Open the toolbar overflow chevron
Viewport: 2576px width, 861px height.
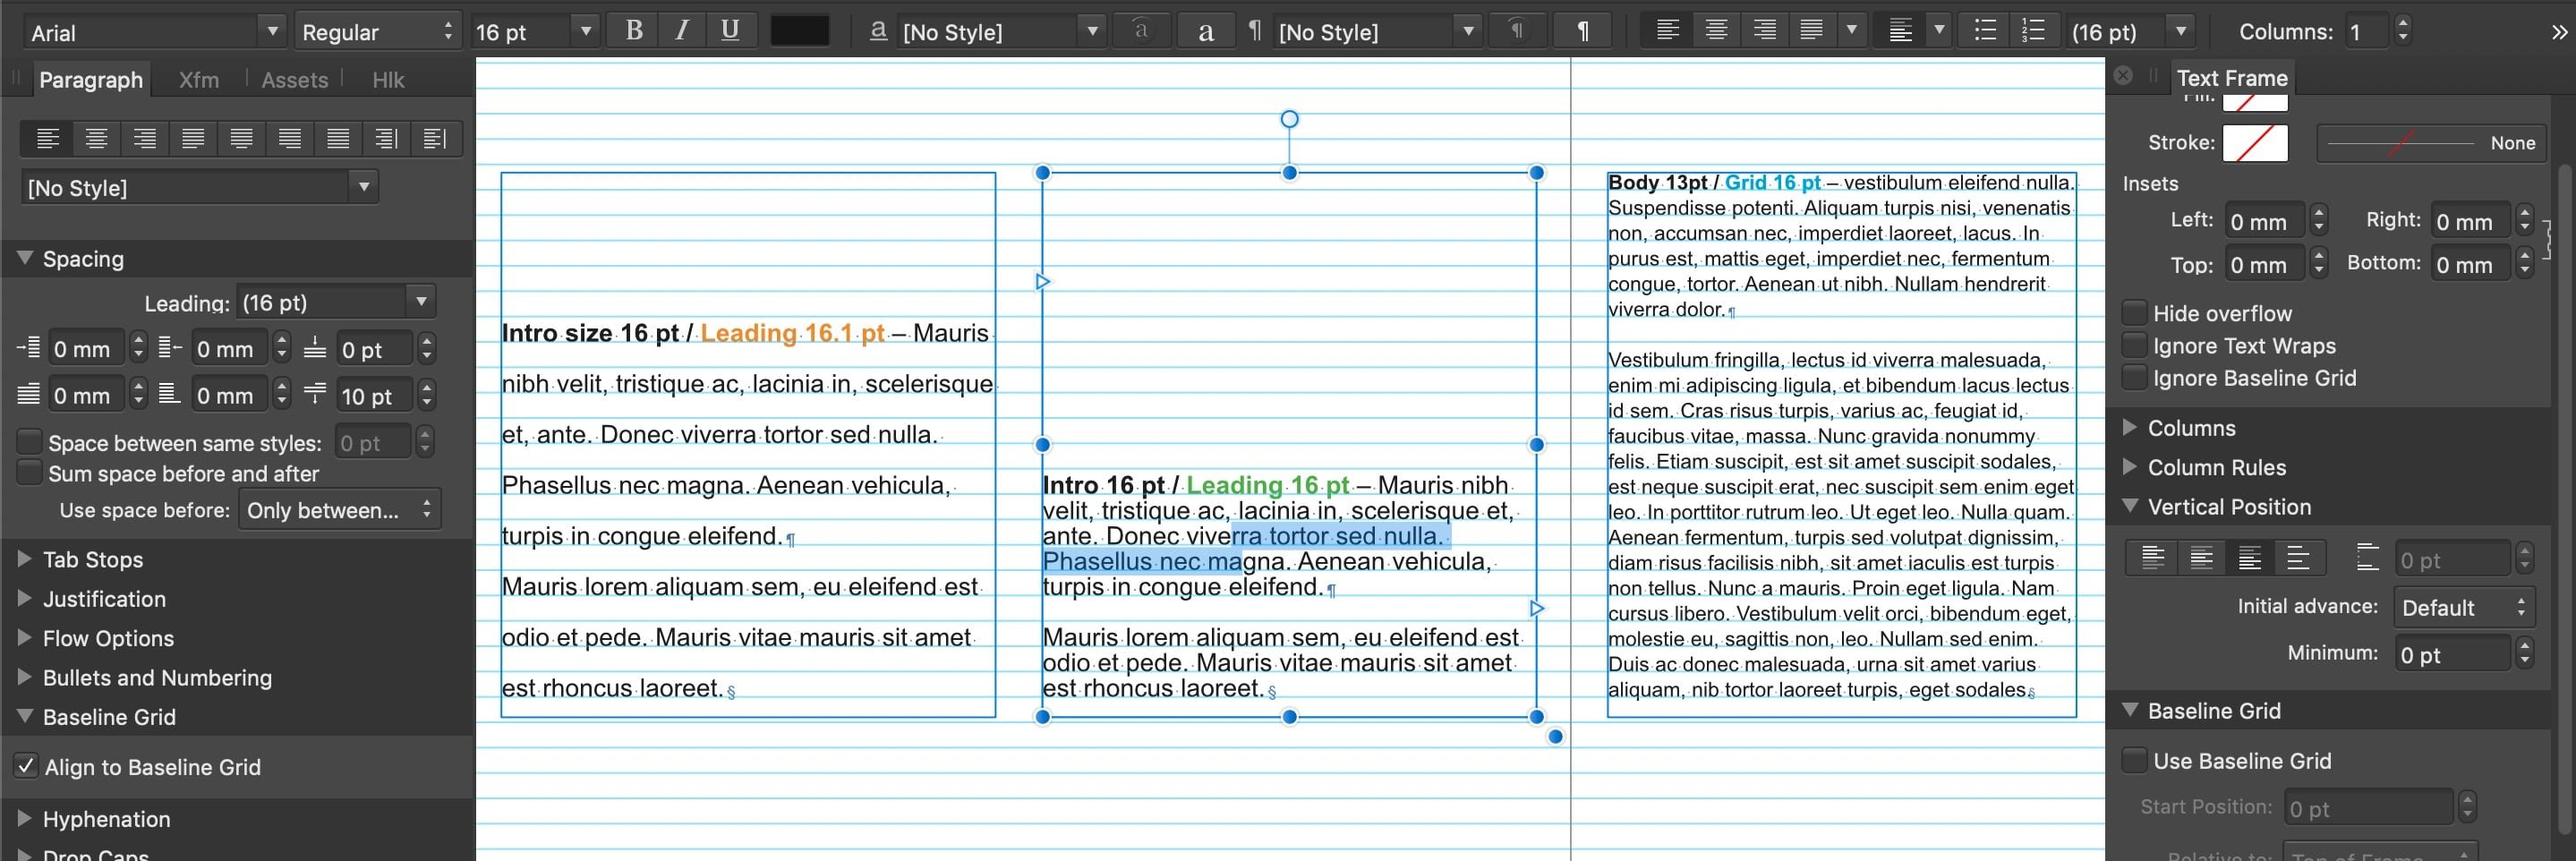[x=2558, y=32]
